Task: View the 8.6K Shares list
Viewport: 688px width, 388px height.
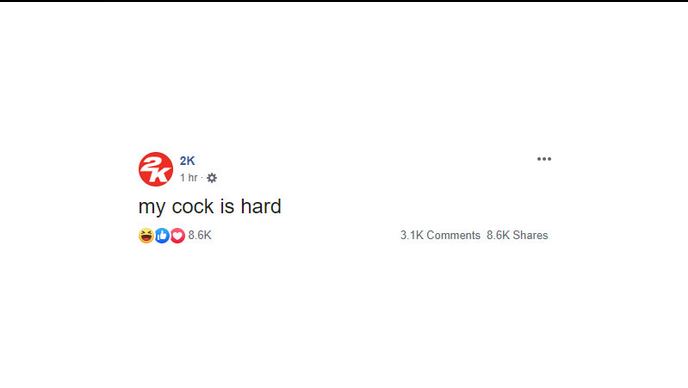Action: [x=517, y=235]
